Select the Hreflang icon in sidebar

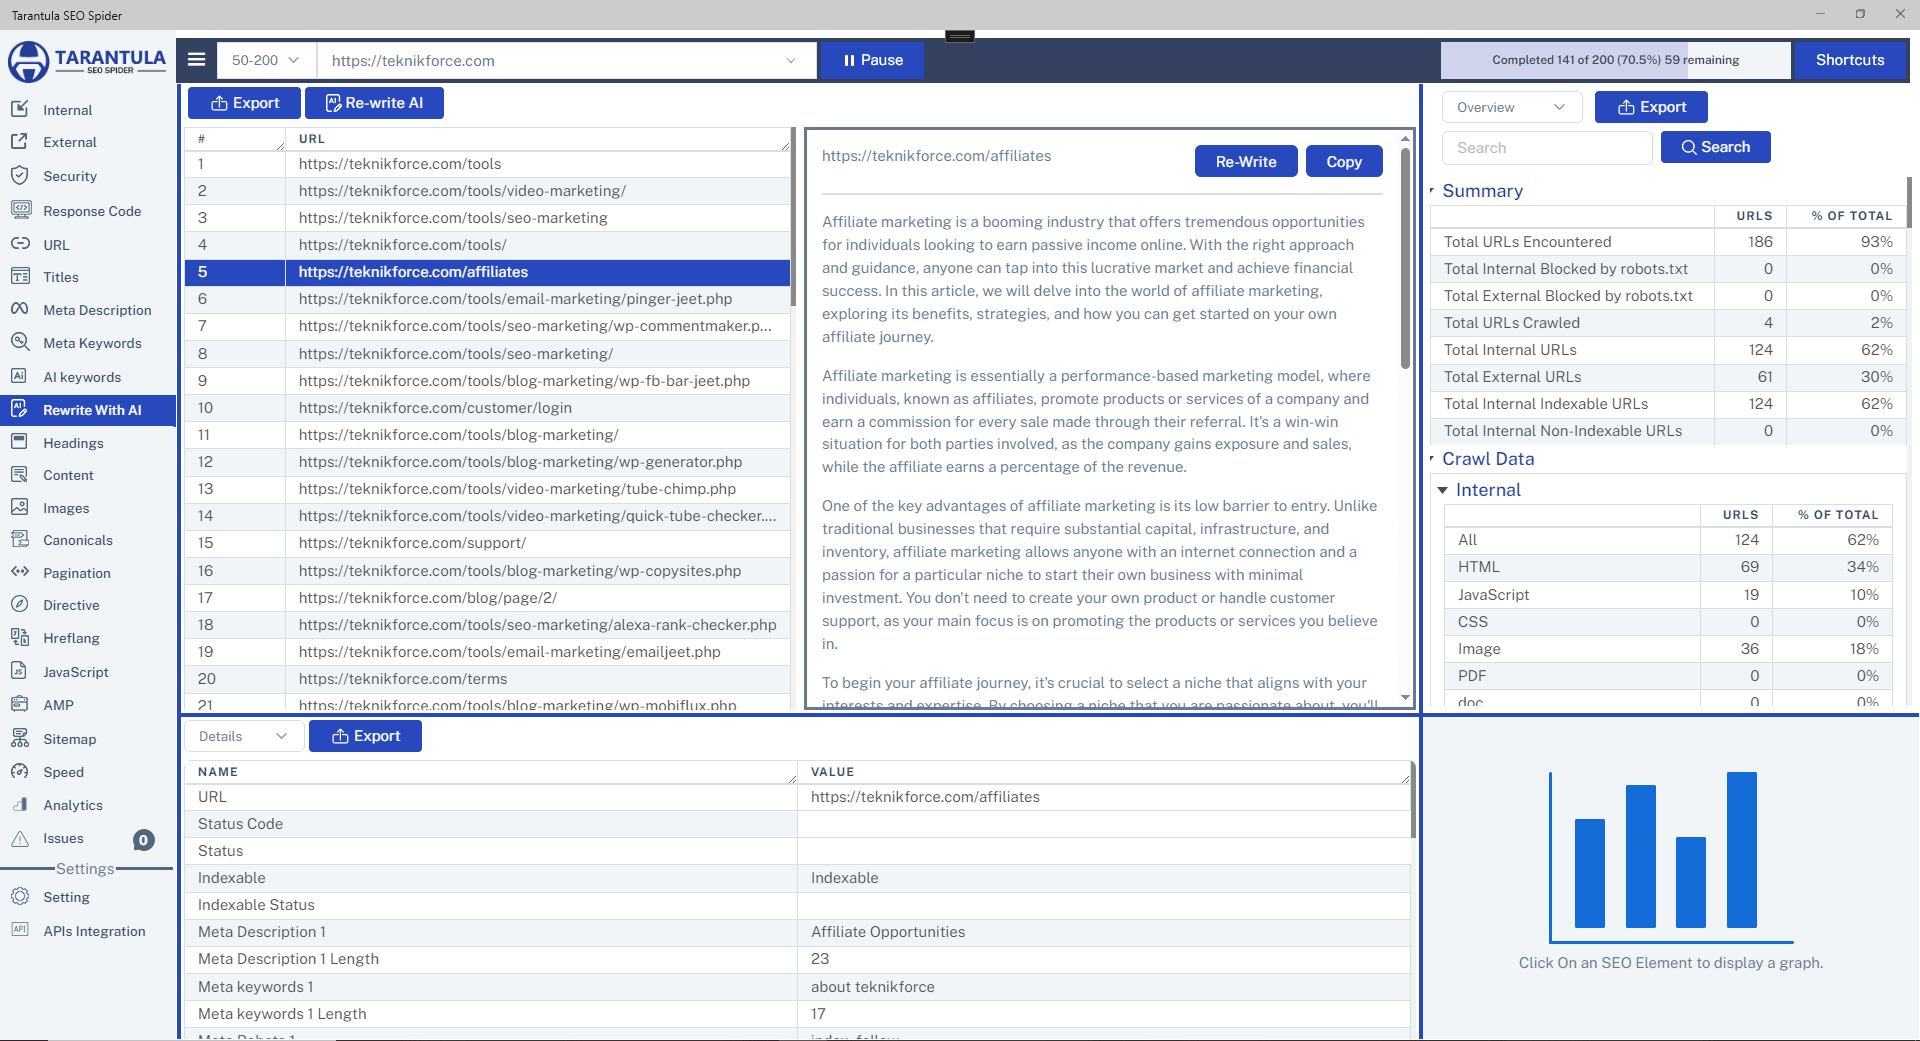(x=20, y=638)
